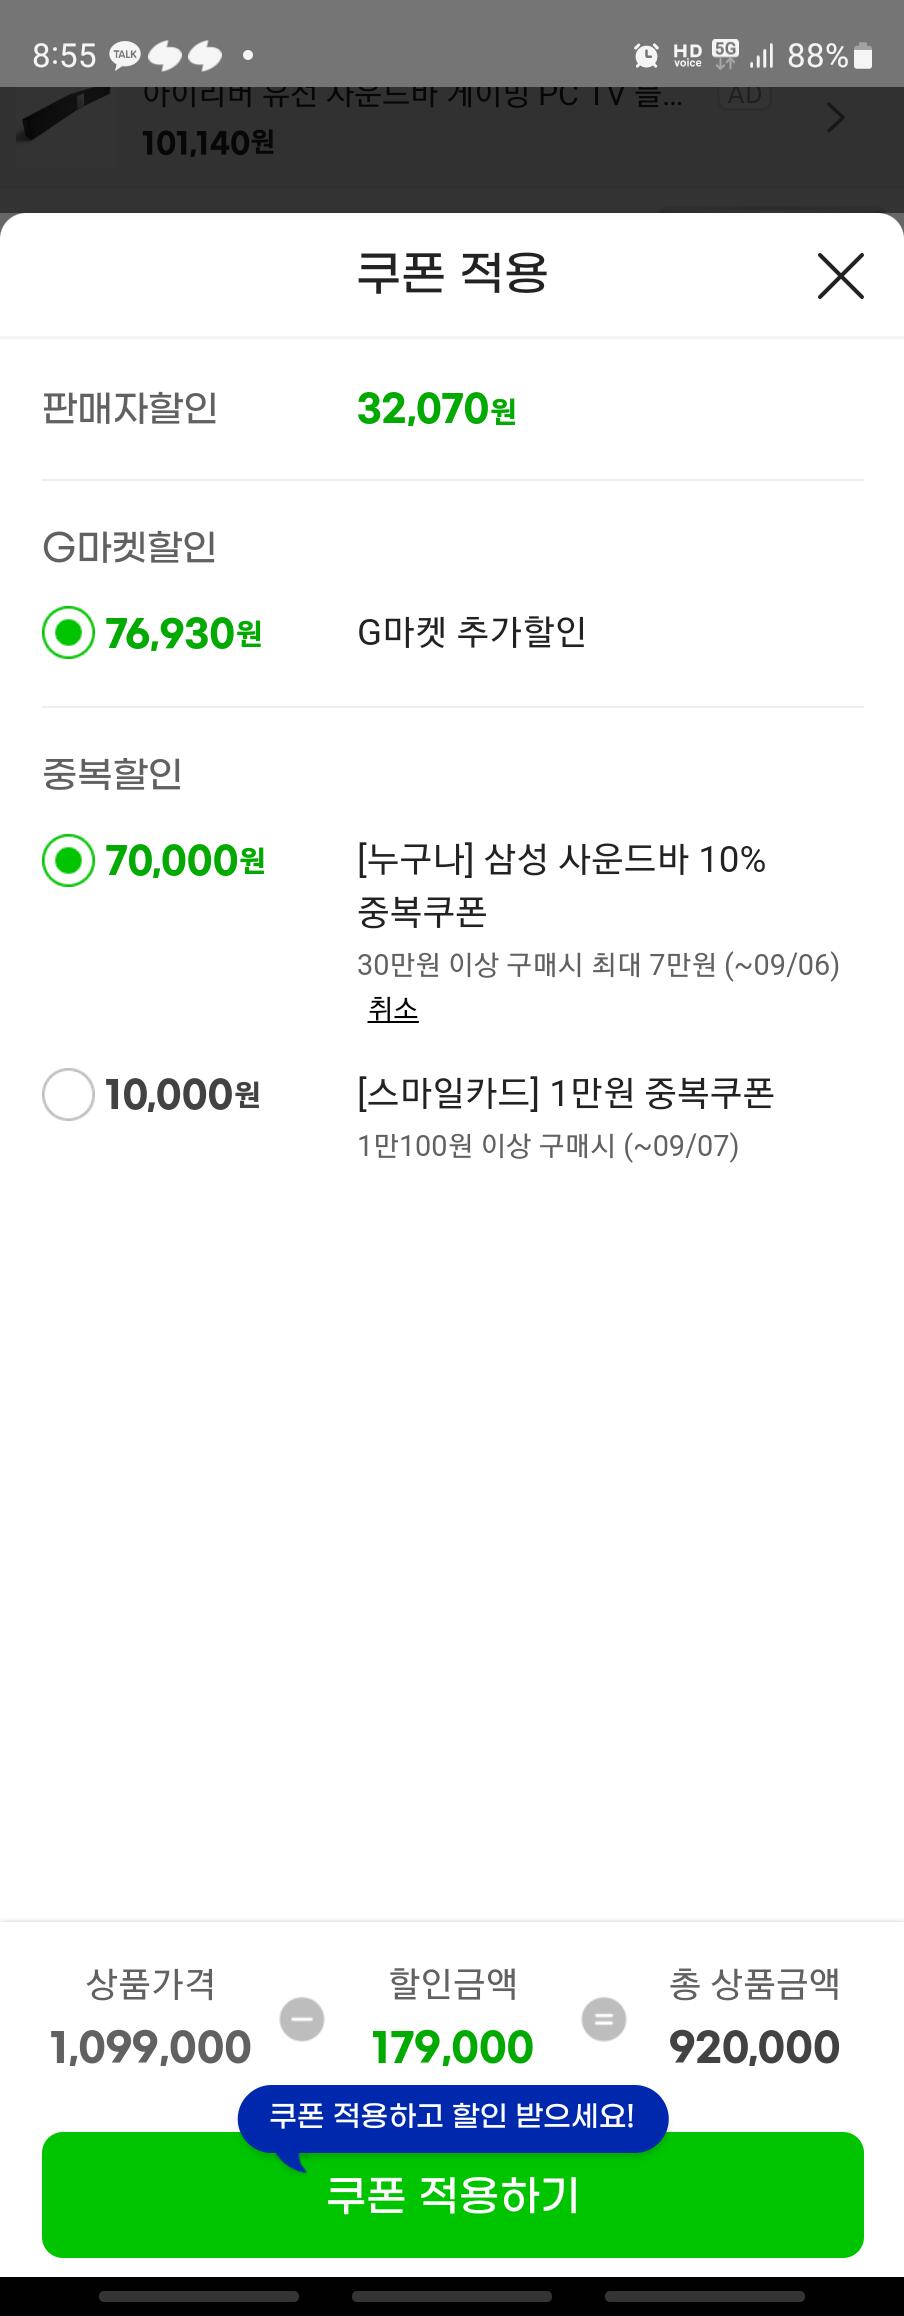Tap the soundbar product thumbnail at top

(x=62, y=120)
